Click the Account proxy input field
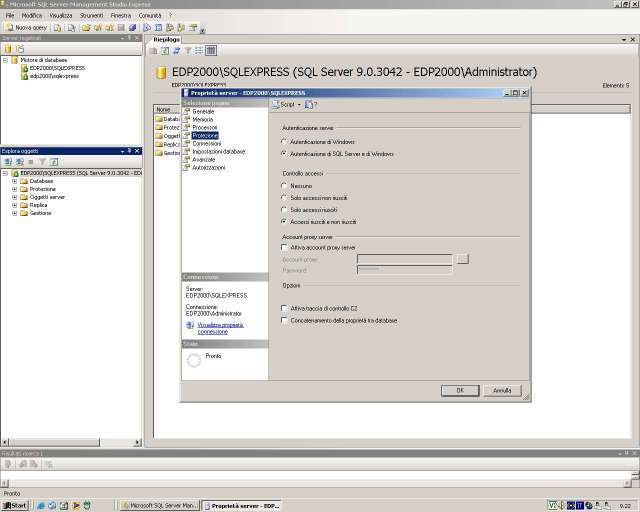Viewport: 640px width, 512px height. click(404, 259)
